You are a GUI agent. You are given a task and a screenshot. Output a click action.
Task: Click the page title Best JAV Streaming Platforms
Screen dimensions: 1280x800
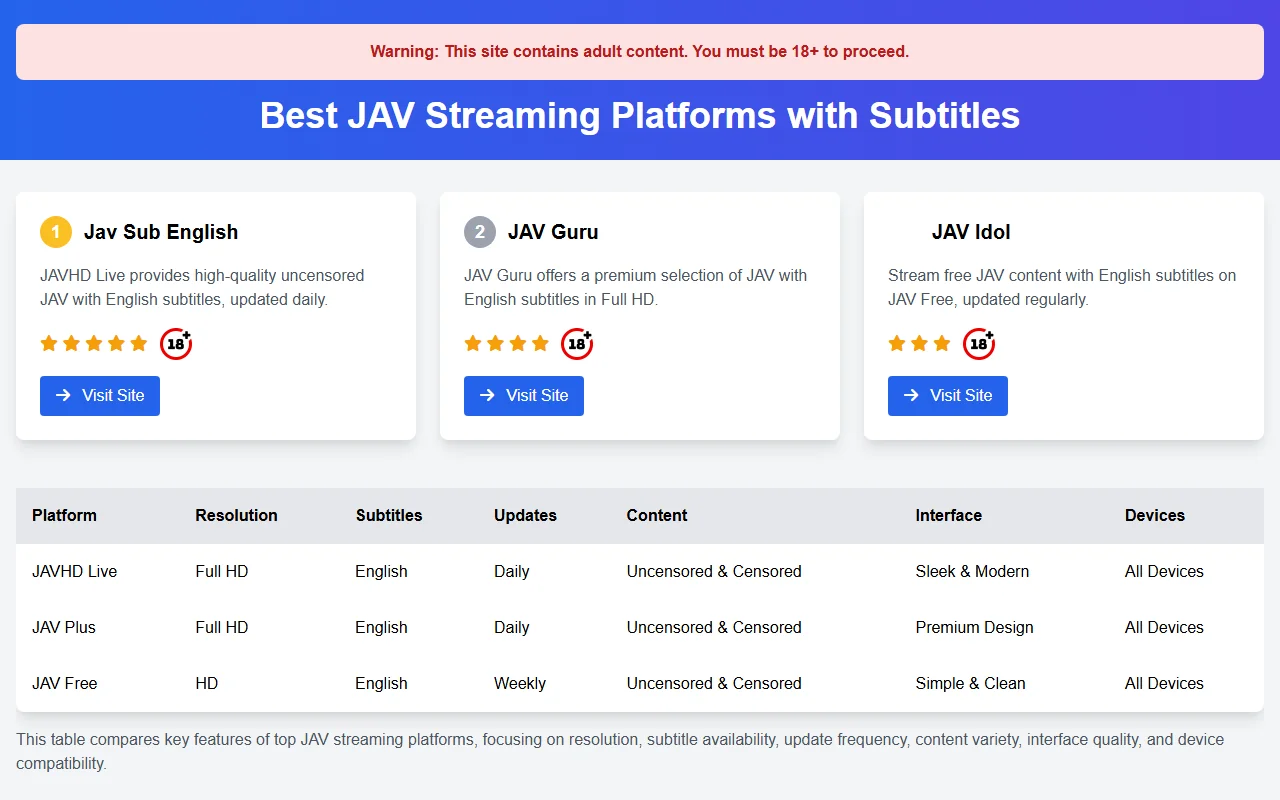coord(640,115)
